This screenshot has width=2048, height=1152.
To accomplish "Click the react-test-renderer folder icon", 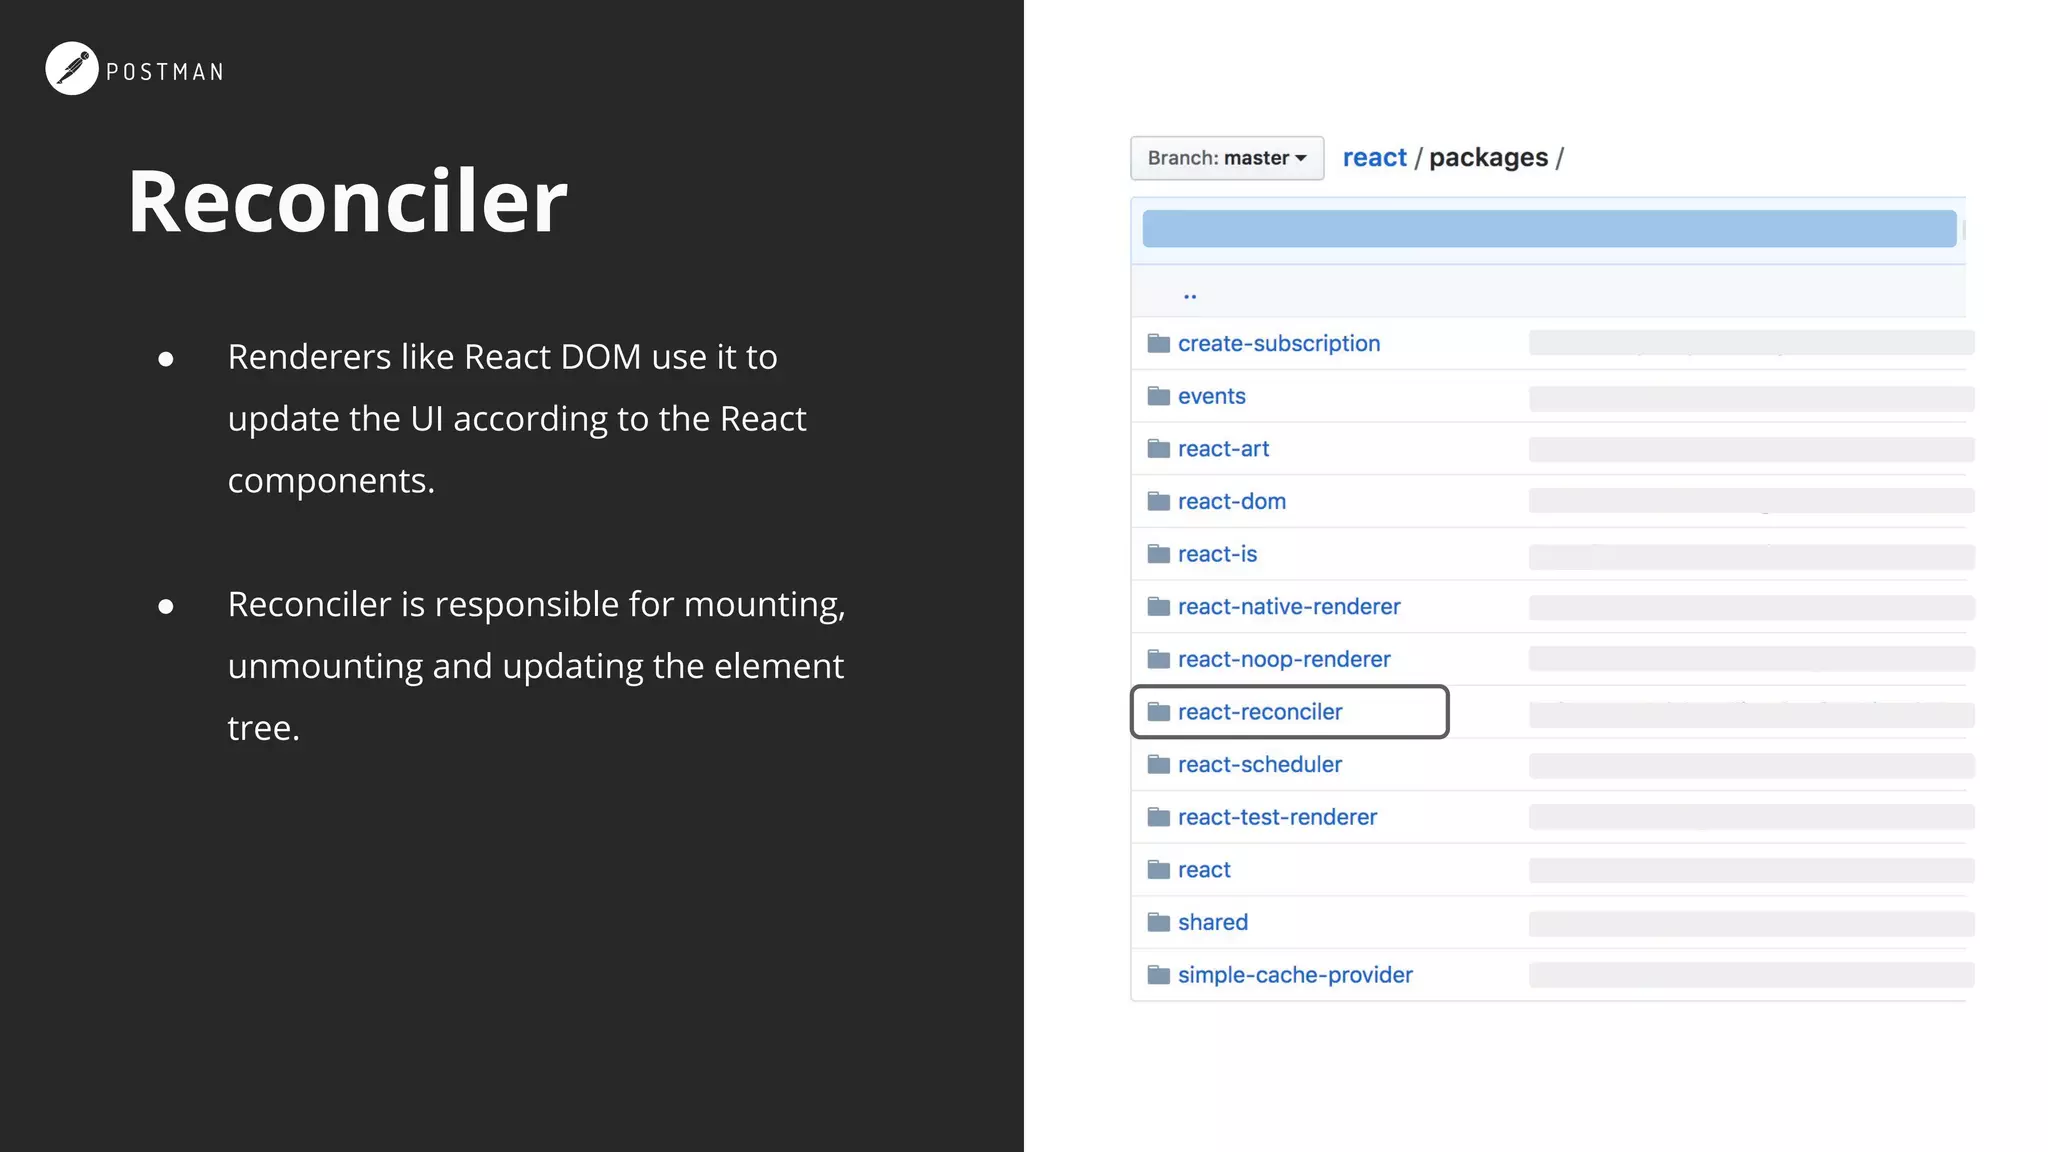I will [x=1159, y=817].
